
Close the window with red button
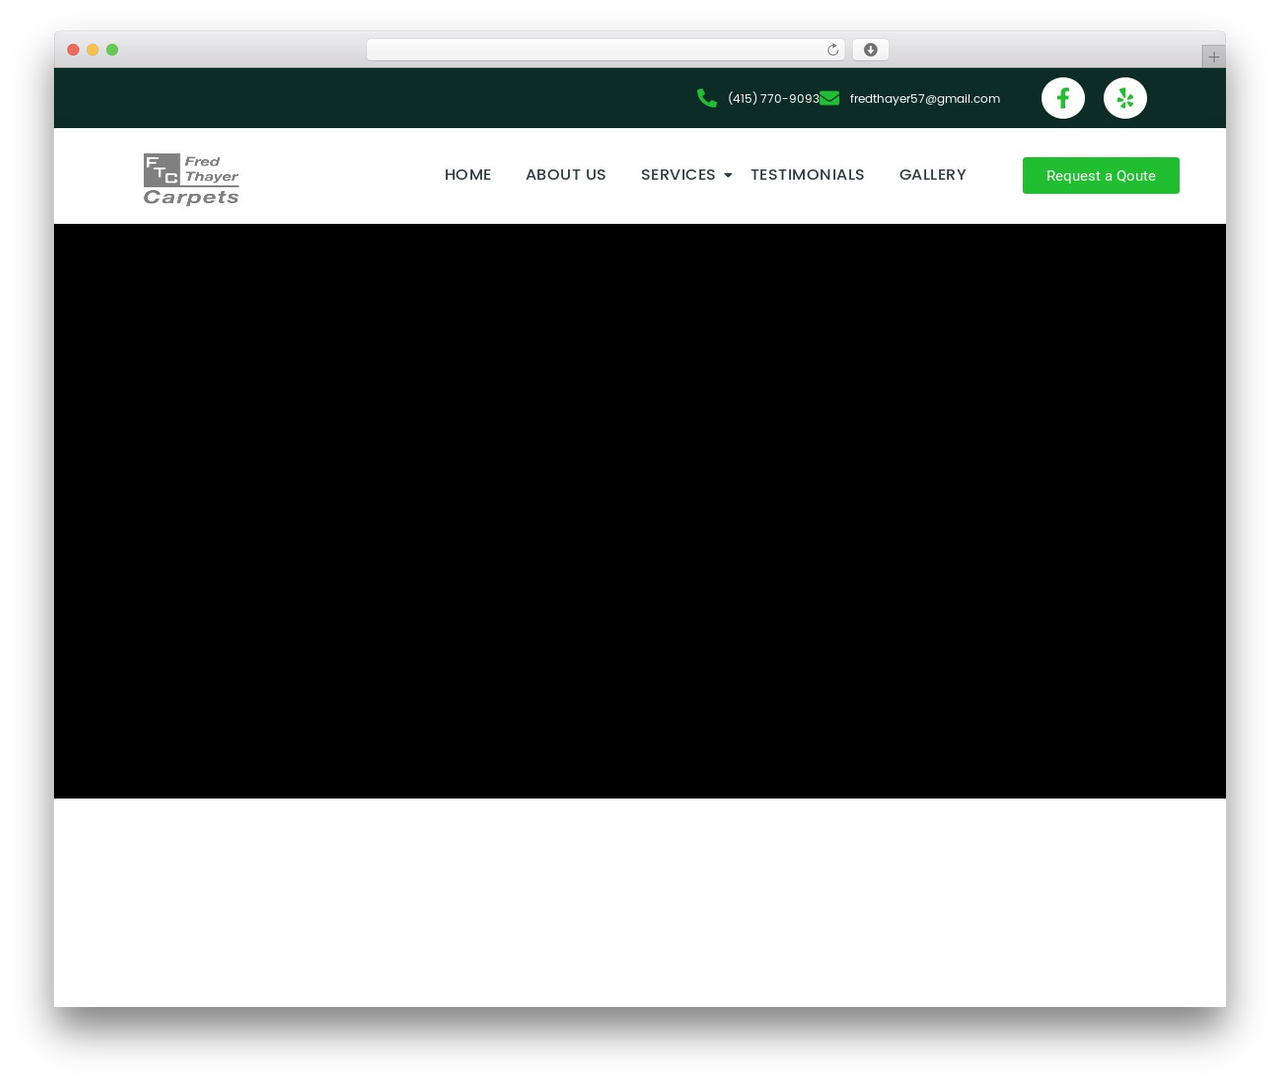[x=73, y=50]
